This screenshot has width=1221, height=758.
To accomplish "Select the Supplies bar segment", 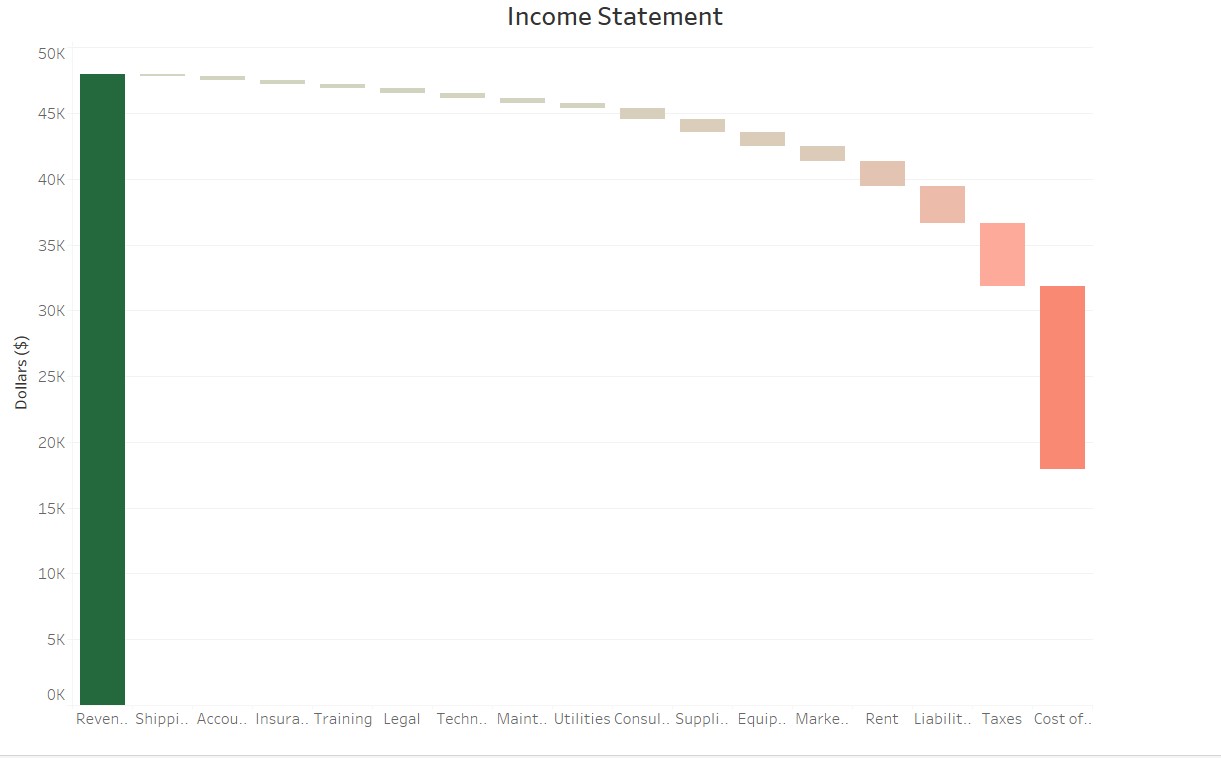I will click(702, 125).
